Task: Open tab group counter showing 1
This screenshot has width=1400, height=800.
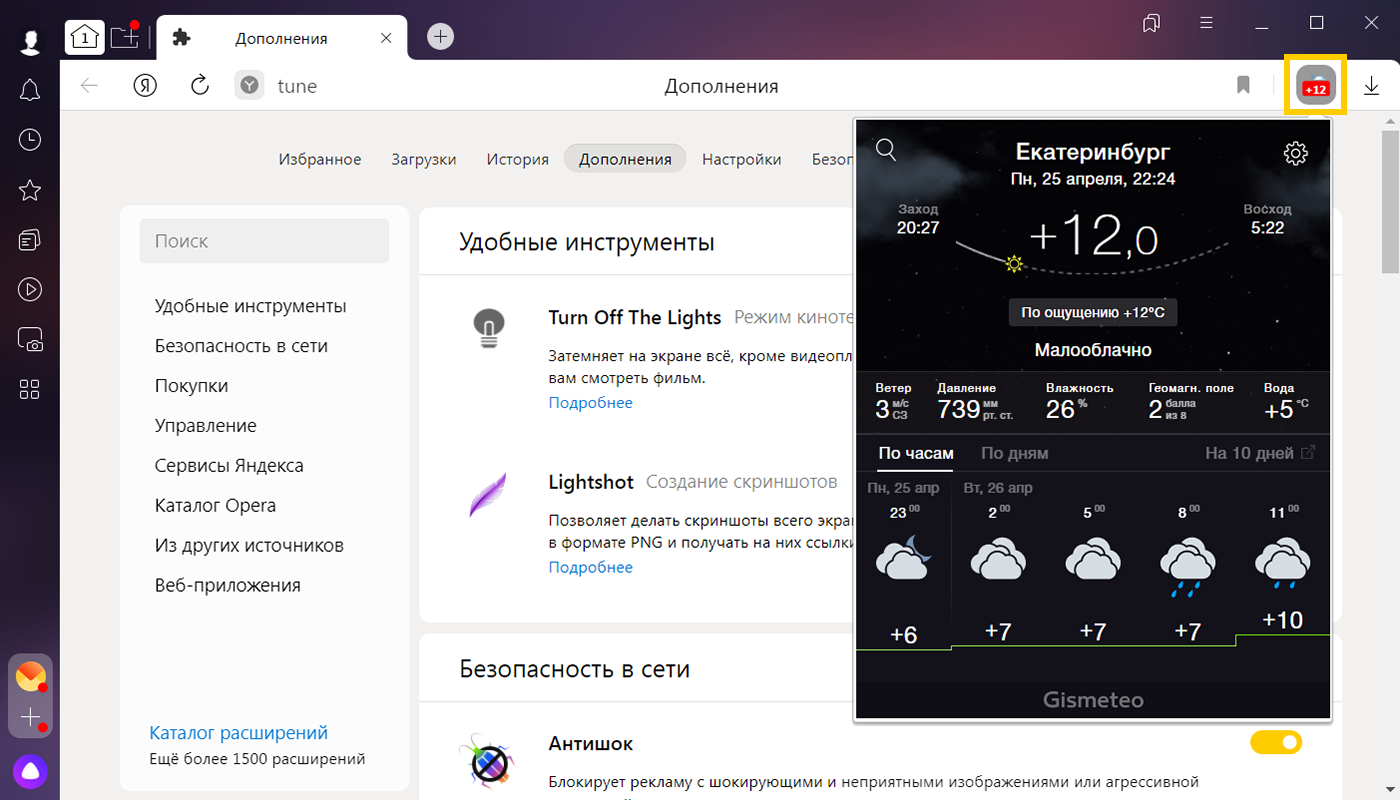Action: (85, 38)
